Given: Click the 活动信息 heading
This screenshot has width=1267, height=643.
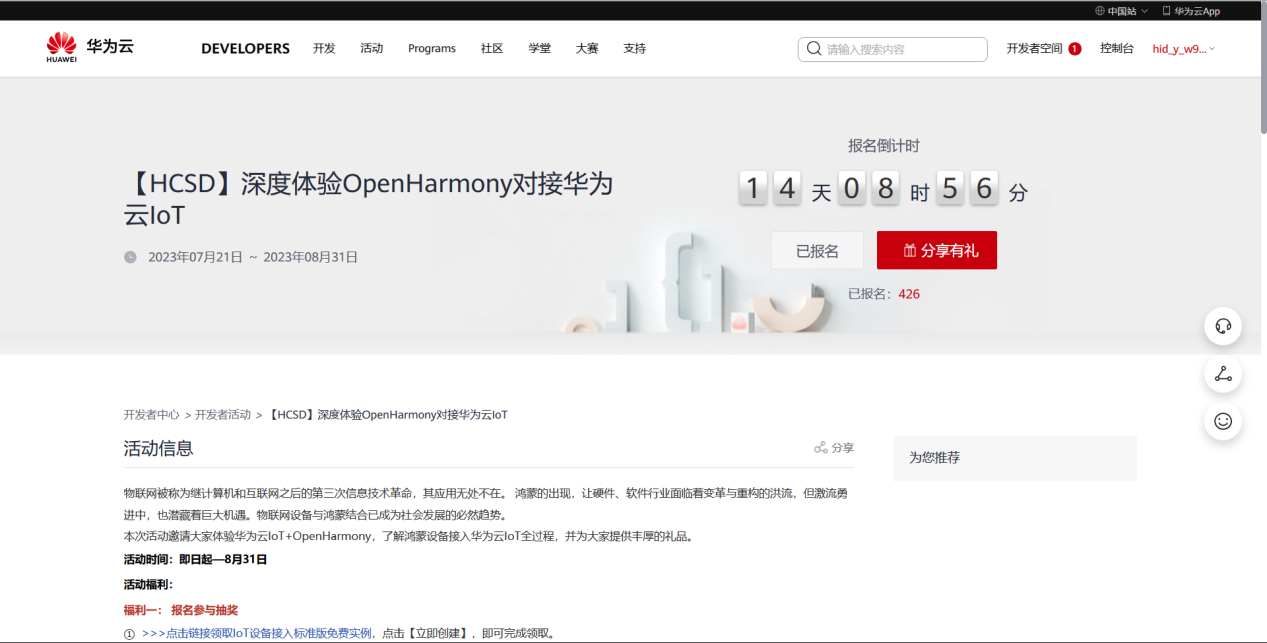Looking at the screenshot, I should [158, 448].
